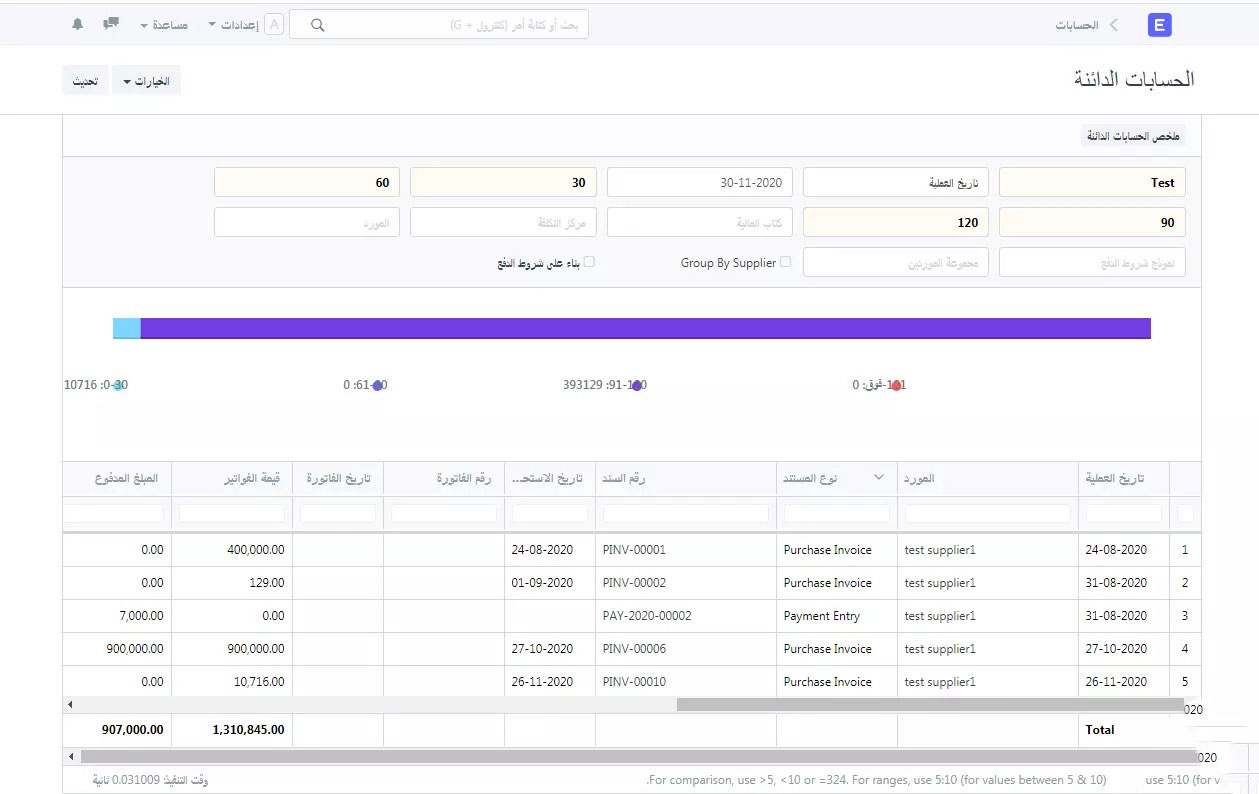The height and width of the screenshot is (794, 1259).
Task: Click the تاريخ العملية column header
Action: coord(1123,478)
